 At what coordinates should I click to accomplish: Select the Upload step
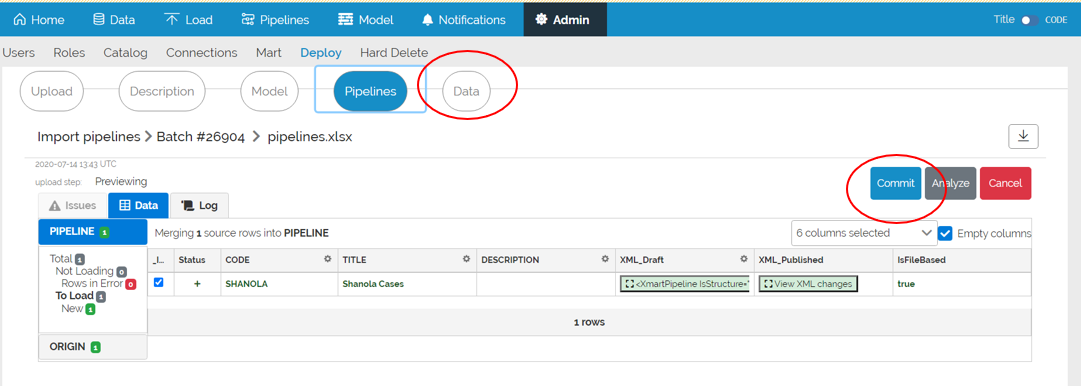(52, 91)
